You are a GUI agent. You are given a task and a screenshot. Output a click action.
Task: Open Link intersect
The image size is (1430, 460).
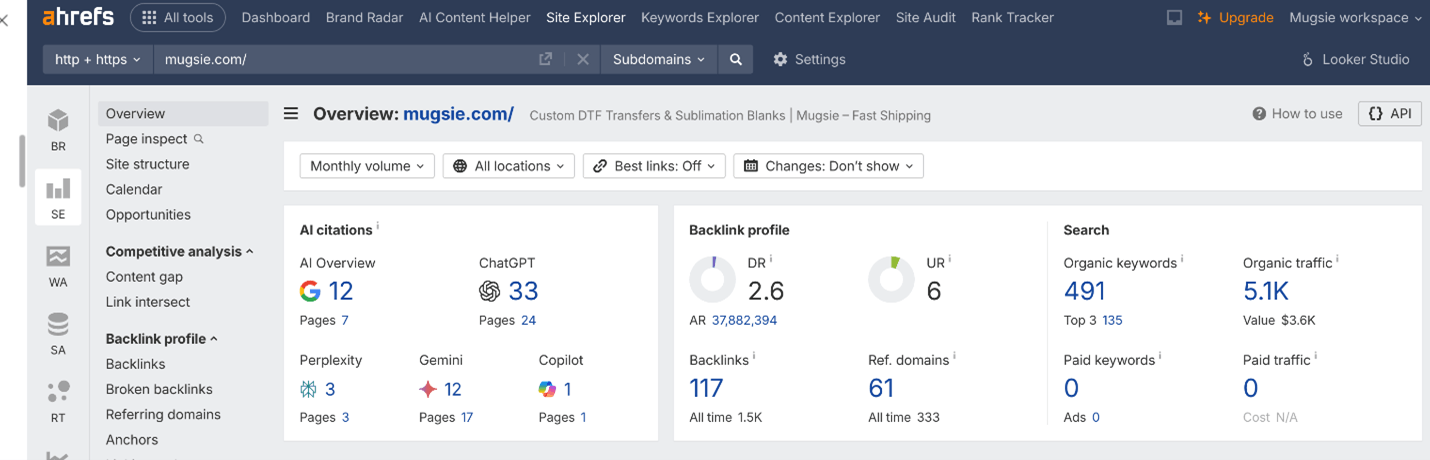[148, 302]
